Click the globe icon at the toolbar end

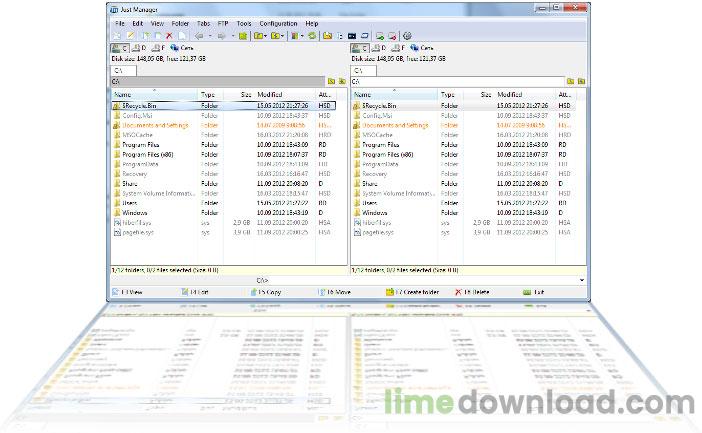406,35
